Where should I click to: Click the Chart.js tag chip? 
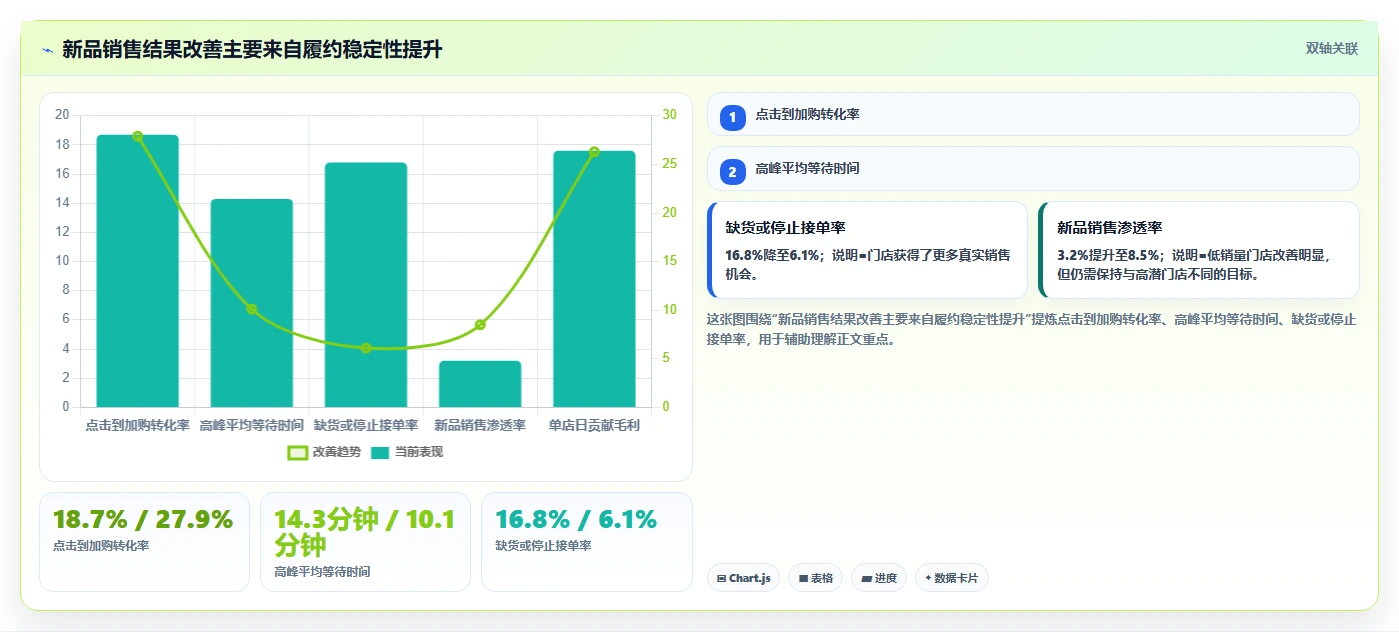(744, 578)
